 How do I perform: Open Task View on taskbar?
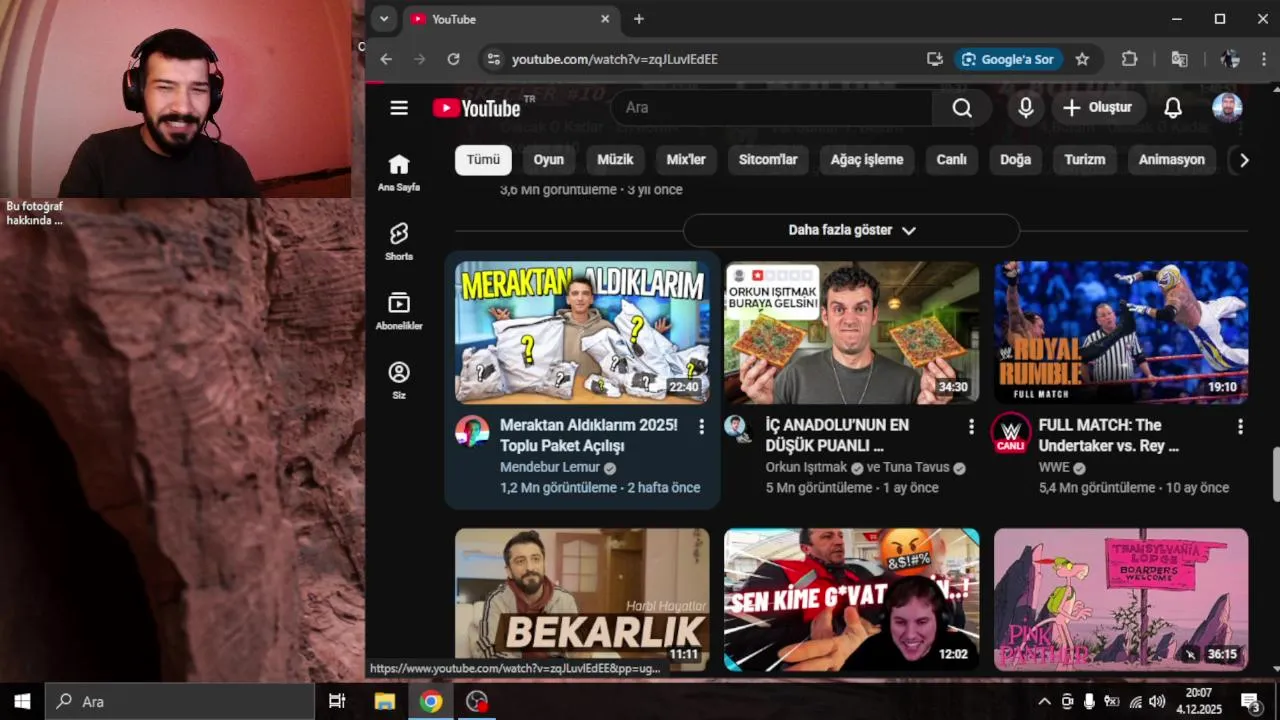[x=337, y=701]
